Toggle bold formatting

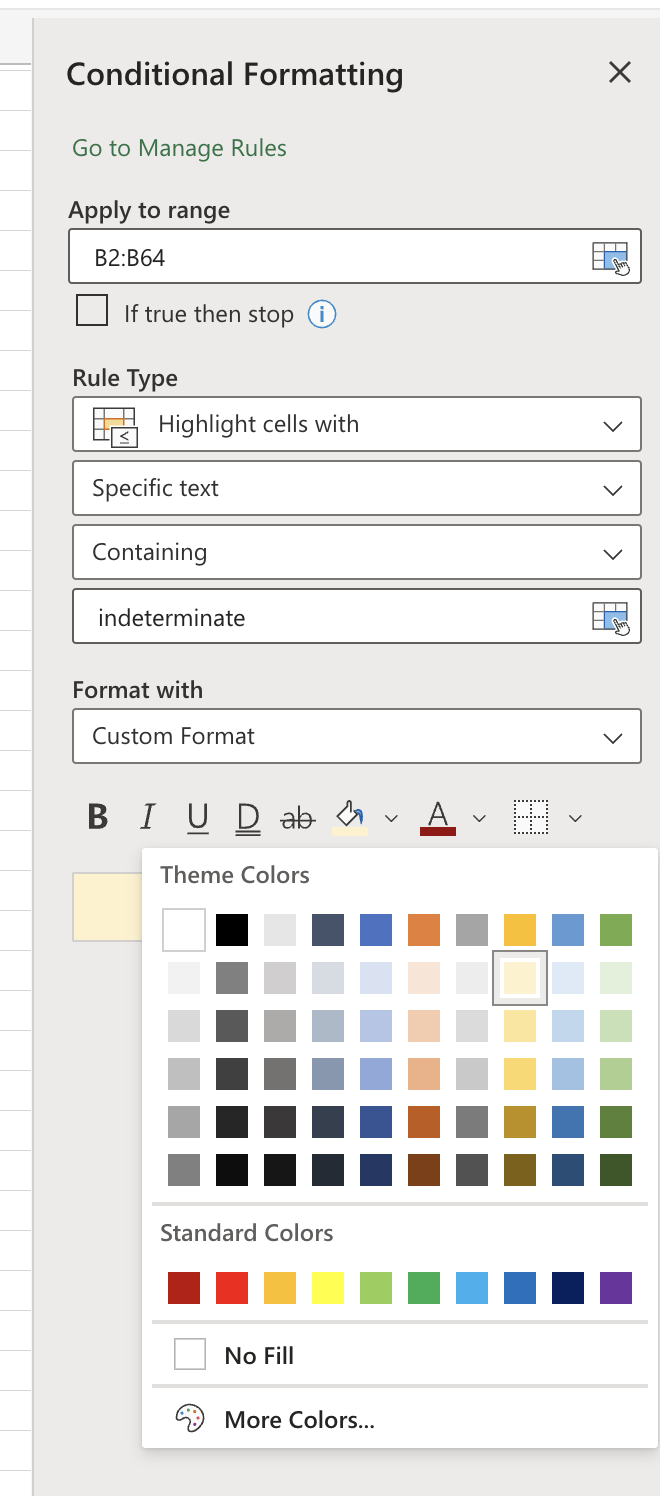coord(96,817)
